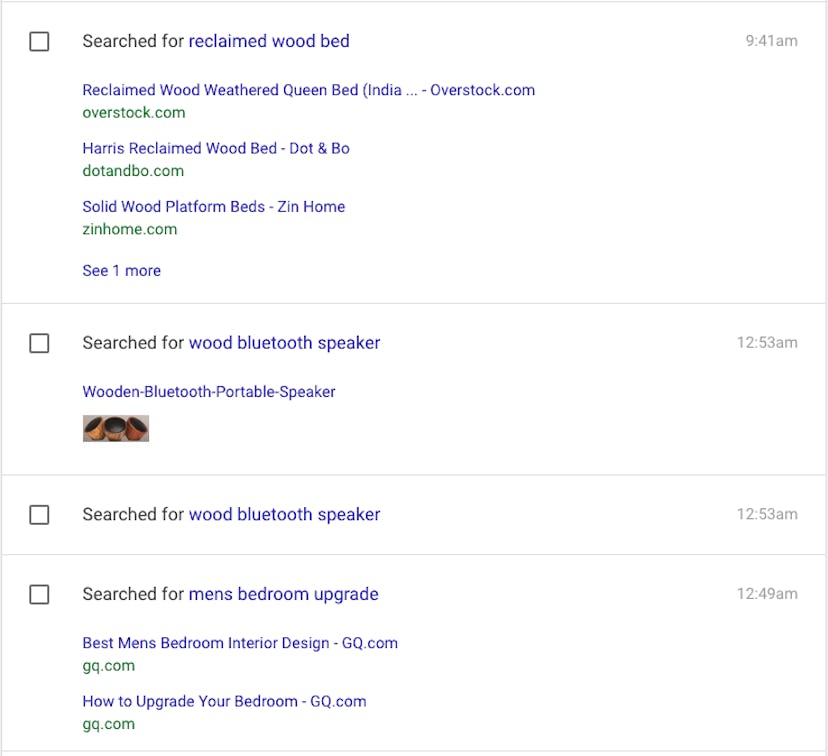Open 'wood bluetooth speaker' query in entry without results
The width and height of the screenshot is (828, 756).
(284, 515)
